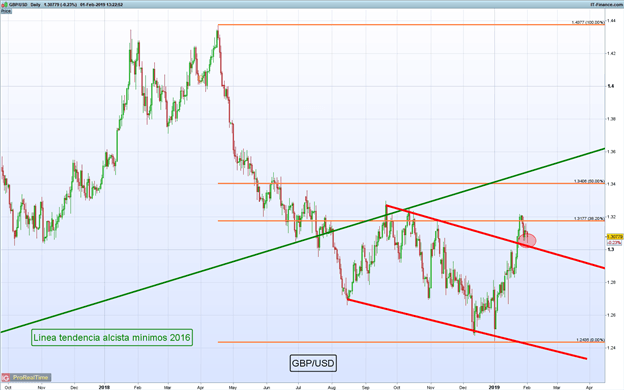This screenshot has height=390, width=624.
Task: Click the 2018 label on time axis
Action: 104,387
